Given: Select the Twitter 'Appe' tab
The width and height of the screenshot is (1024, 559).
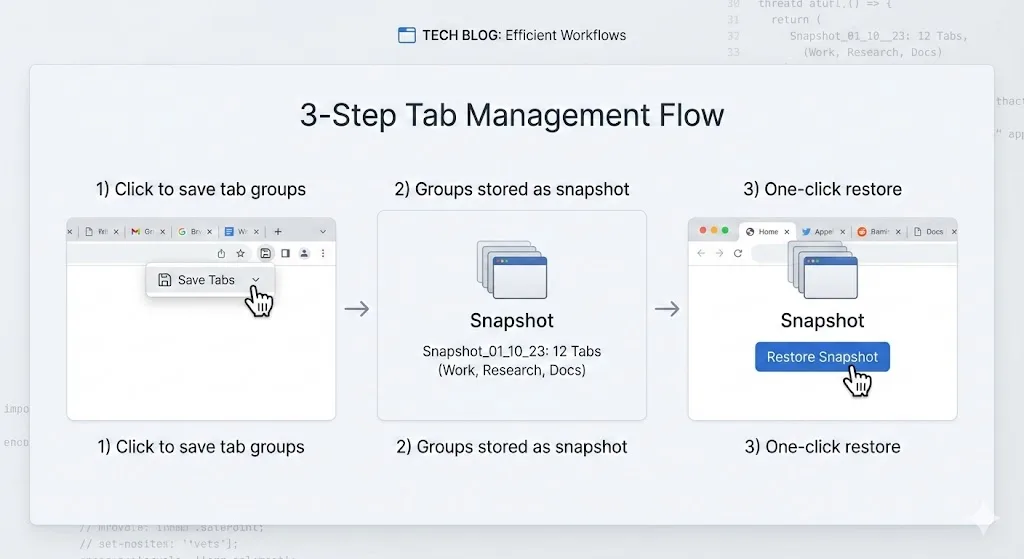Looking at the screenshot, I should click(x=823, y=232).
